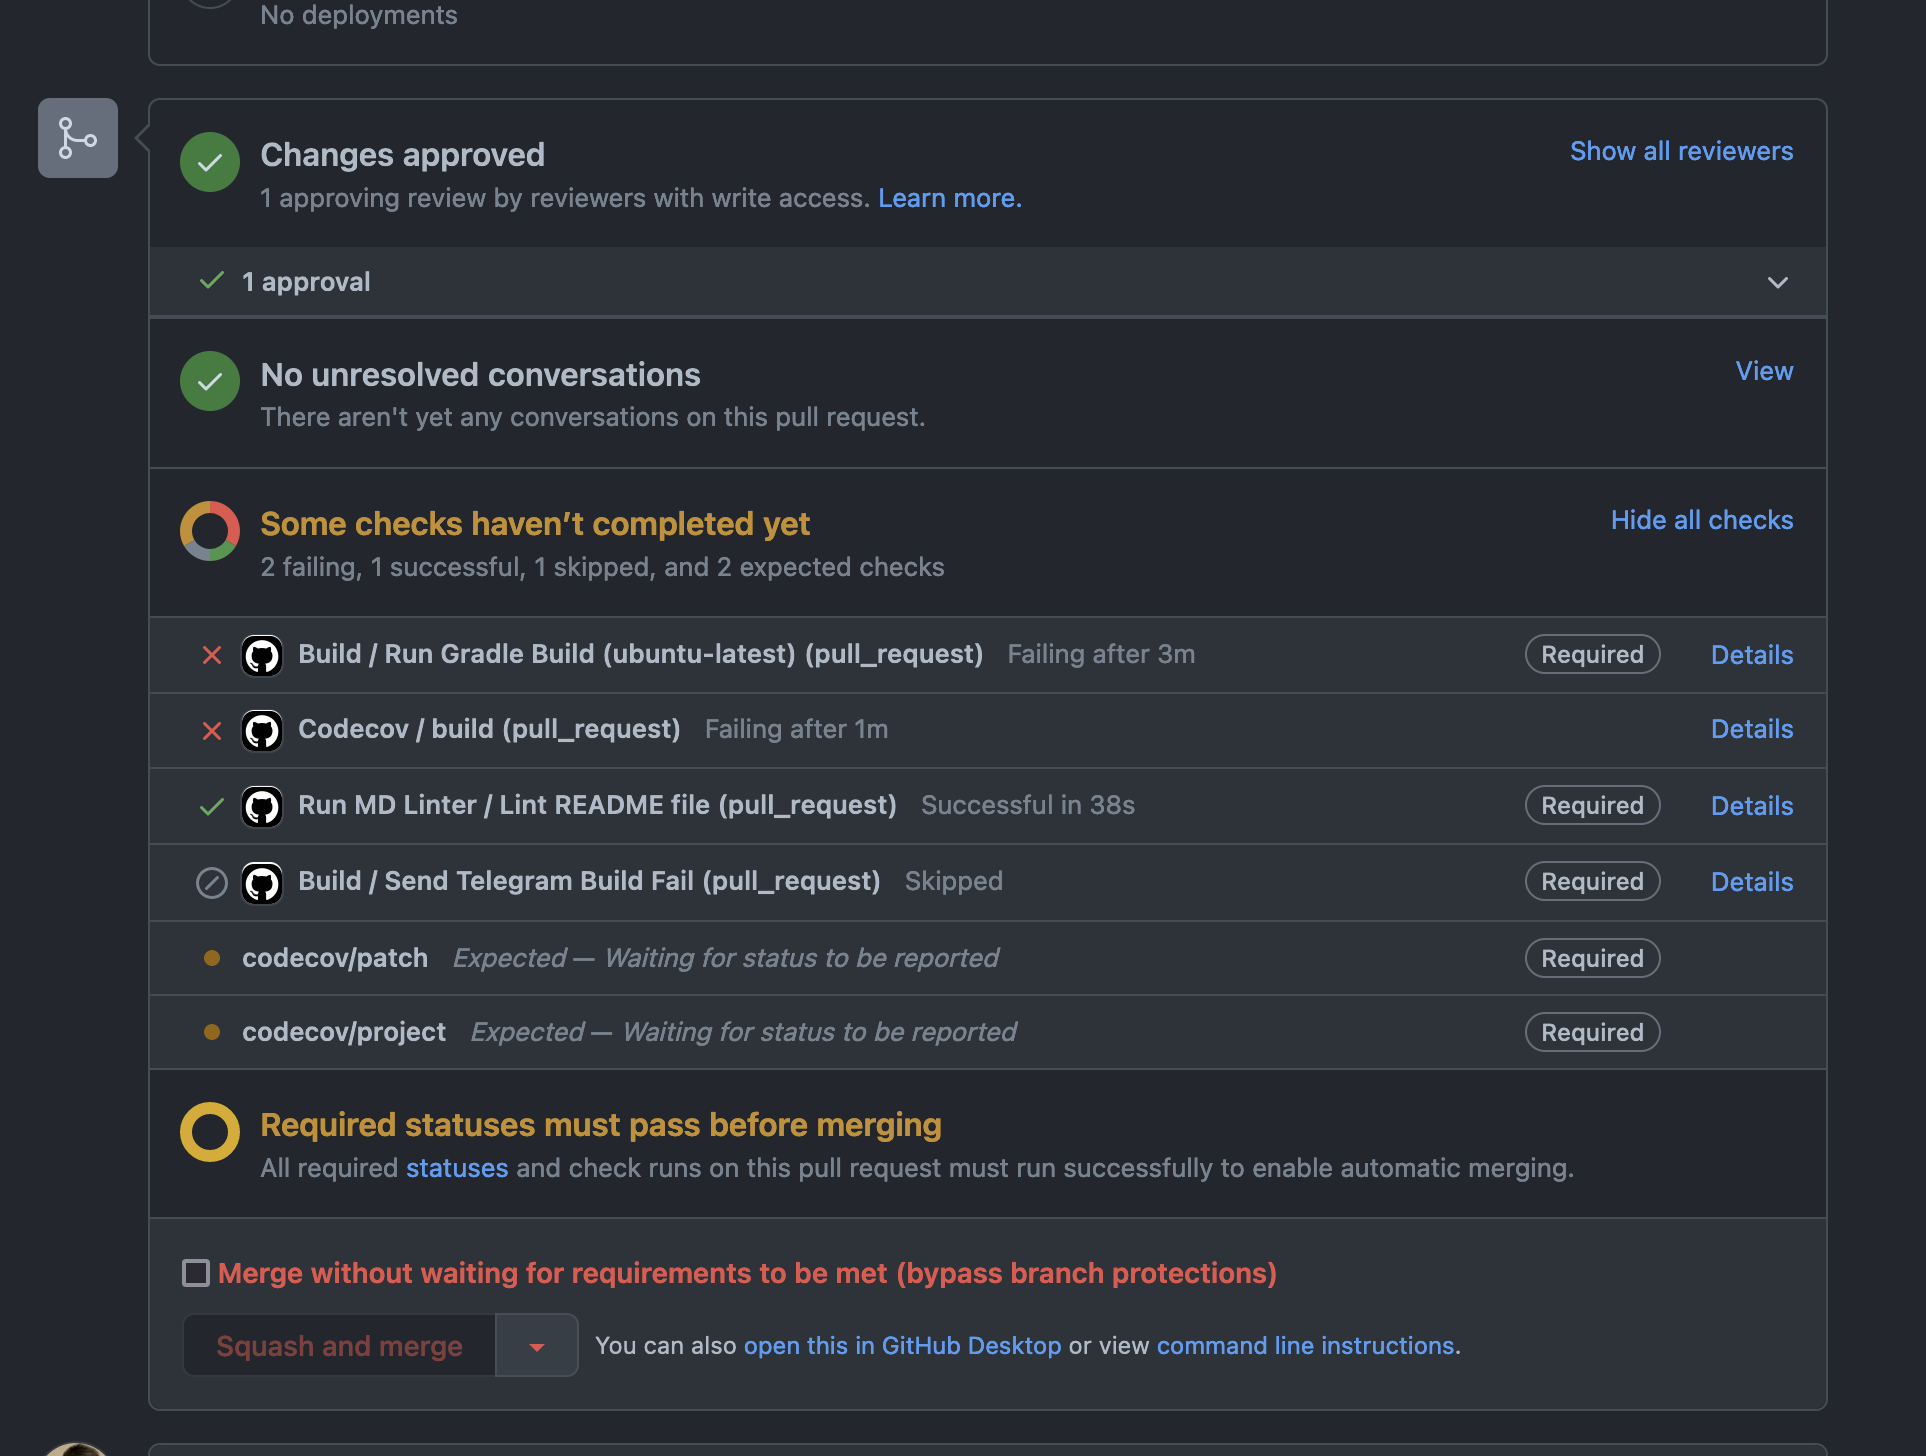The width and height of the screenshot is (1926, 1456).
Task: Click GitHub avatar on Send Telegram Build Fail row
Action: click(x=262, y=883)
